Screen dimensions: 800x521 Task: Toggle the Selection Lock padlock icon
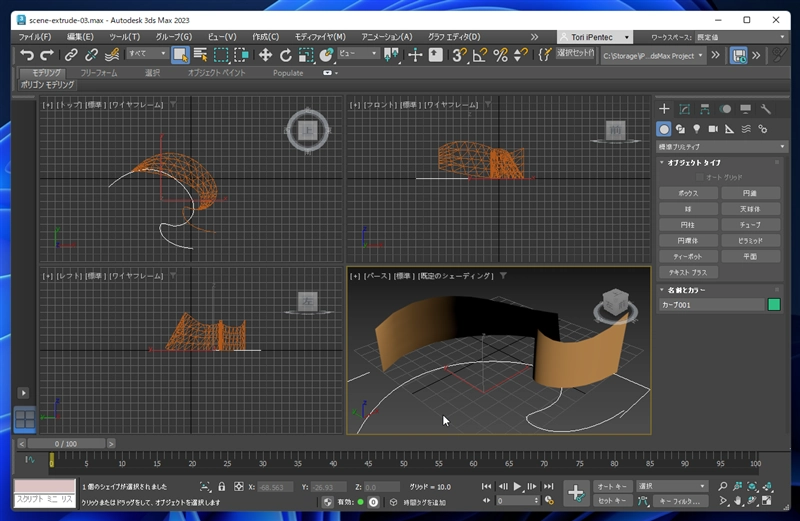(x=221, y=486)
